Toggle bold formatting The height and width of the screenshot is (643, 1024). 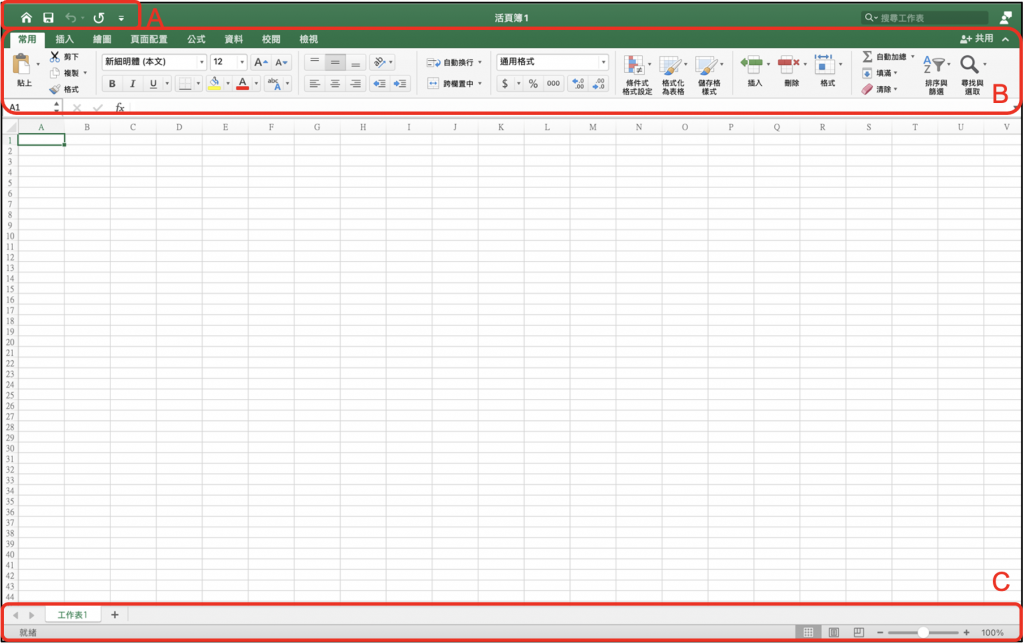point(112,84)
